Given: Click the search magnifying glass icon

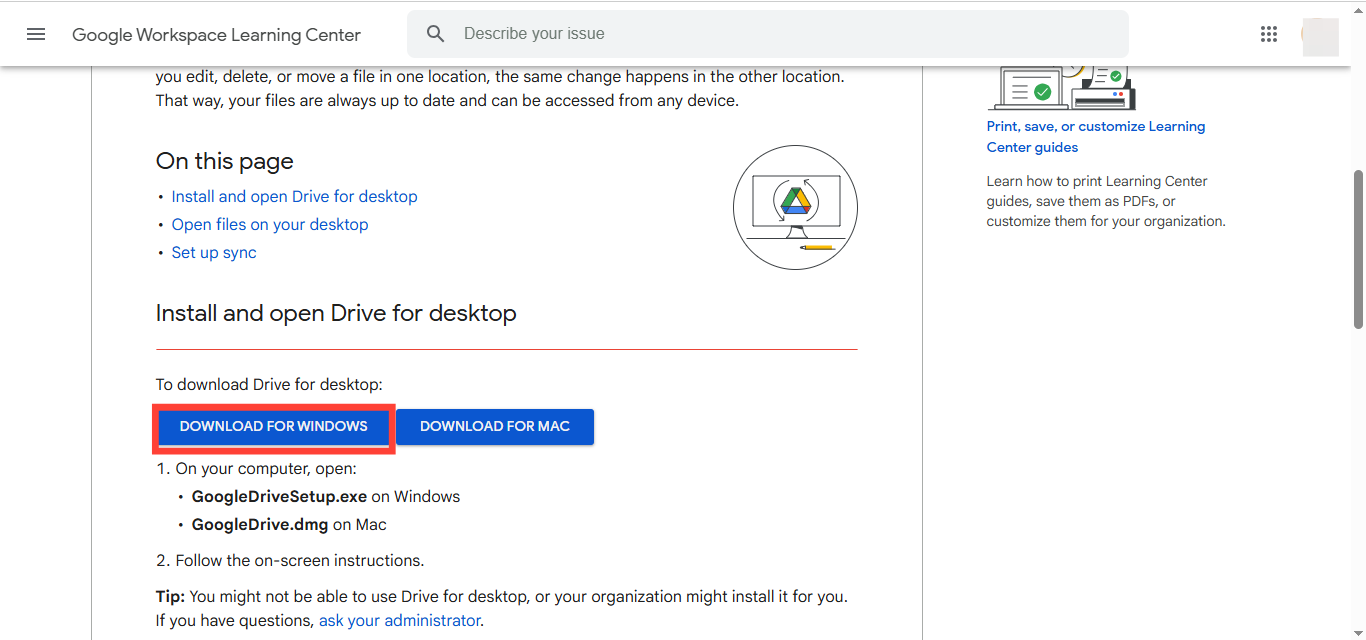Looking at the screenshot, I should [435, 34].
